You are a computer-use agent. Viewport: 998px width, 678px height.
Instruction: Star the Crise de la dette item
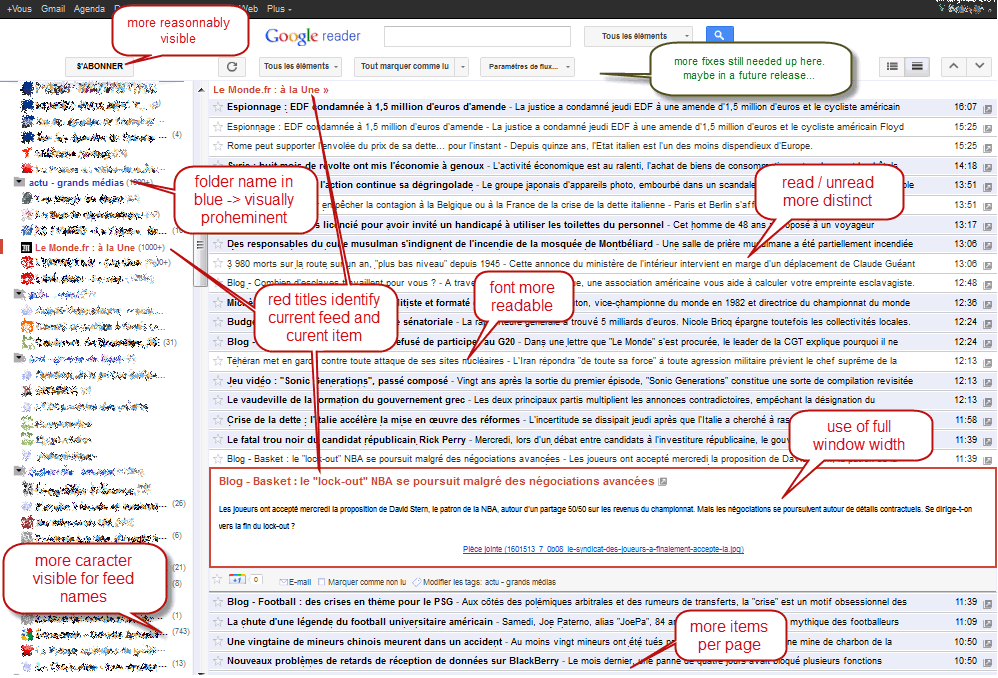point(218,420)
